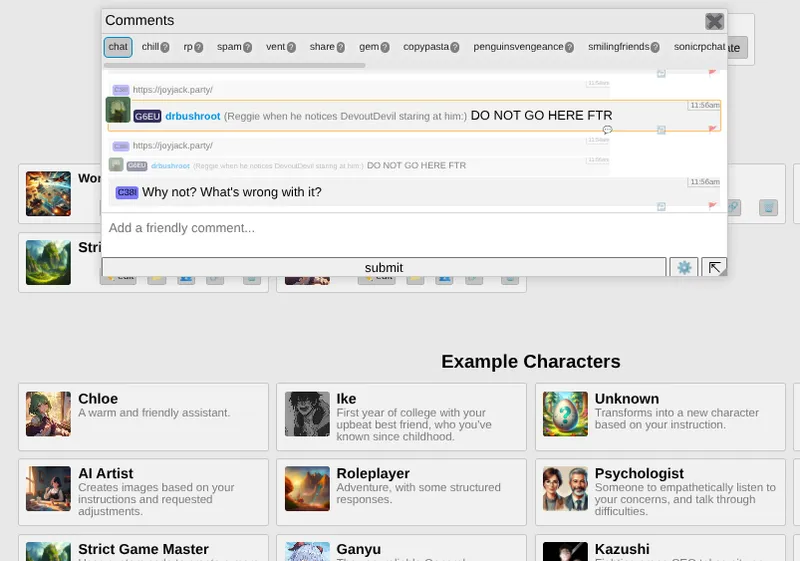Click reply icon on 'Why not?' comment
This screenshot has height=561, width=800.
point(662,206)
